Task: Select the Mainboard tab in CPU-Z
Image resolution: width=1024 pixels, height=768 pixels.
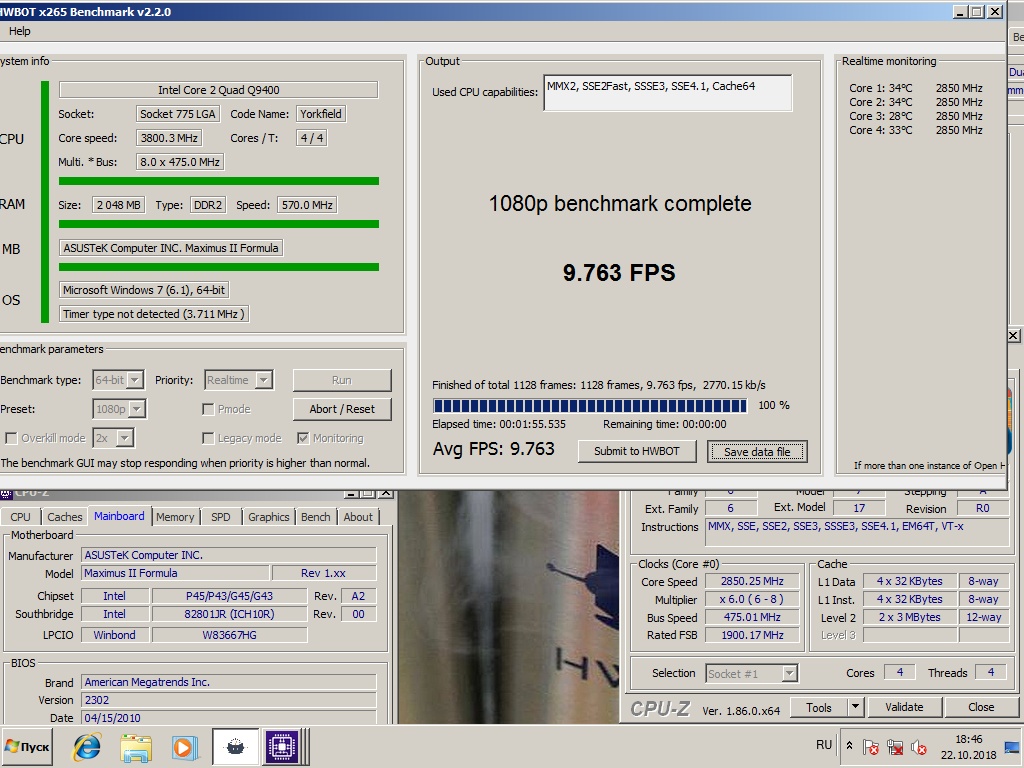Action: click(119, 516)
